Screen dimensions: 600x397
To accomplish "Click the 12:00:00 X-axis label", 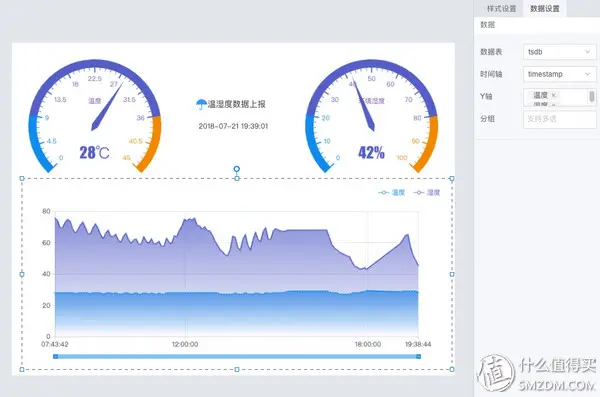I will point(185,344).
